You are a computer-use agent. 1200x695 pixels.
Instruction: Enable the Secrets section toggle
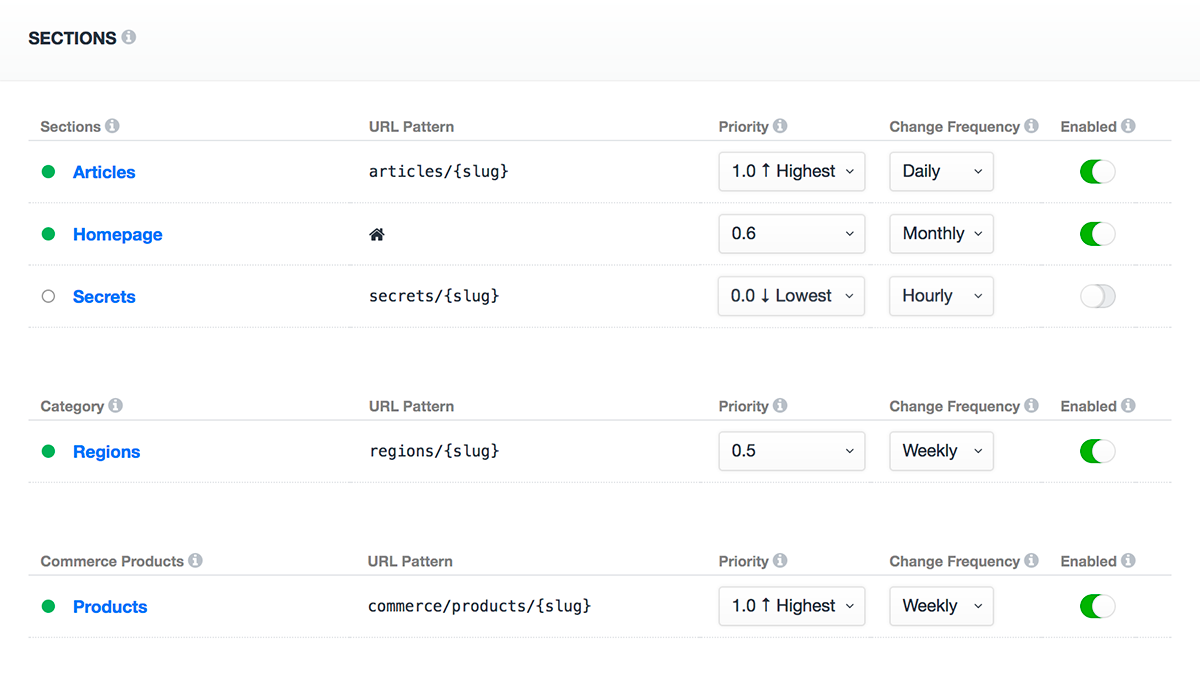click(x=1097, y=296)
